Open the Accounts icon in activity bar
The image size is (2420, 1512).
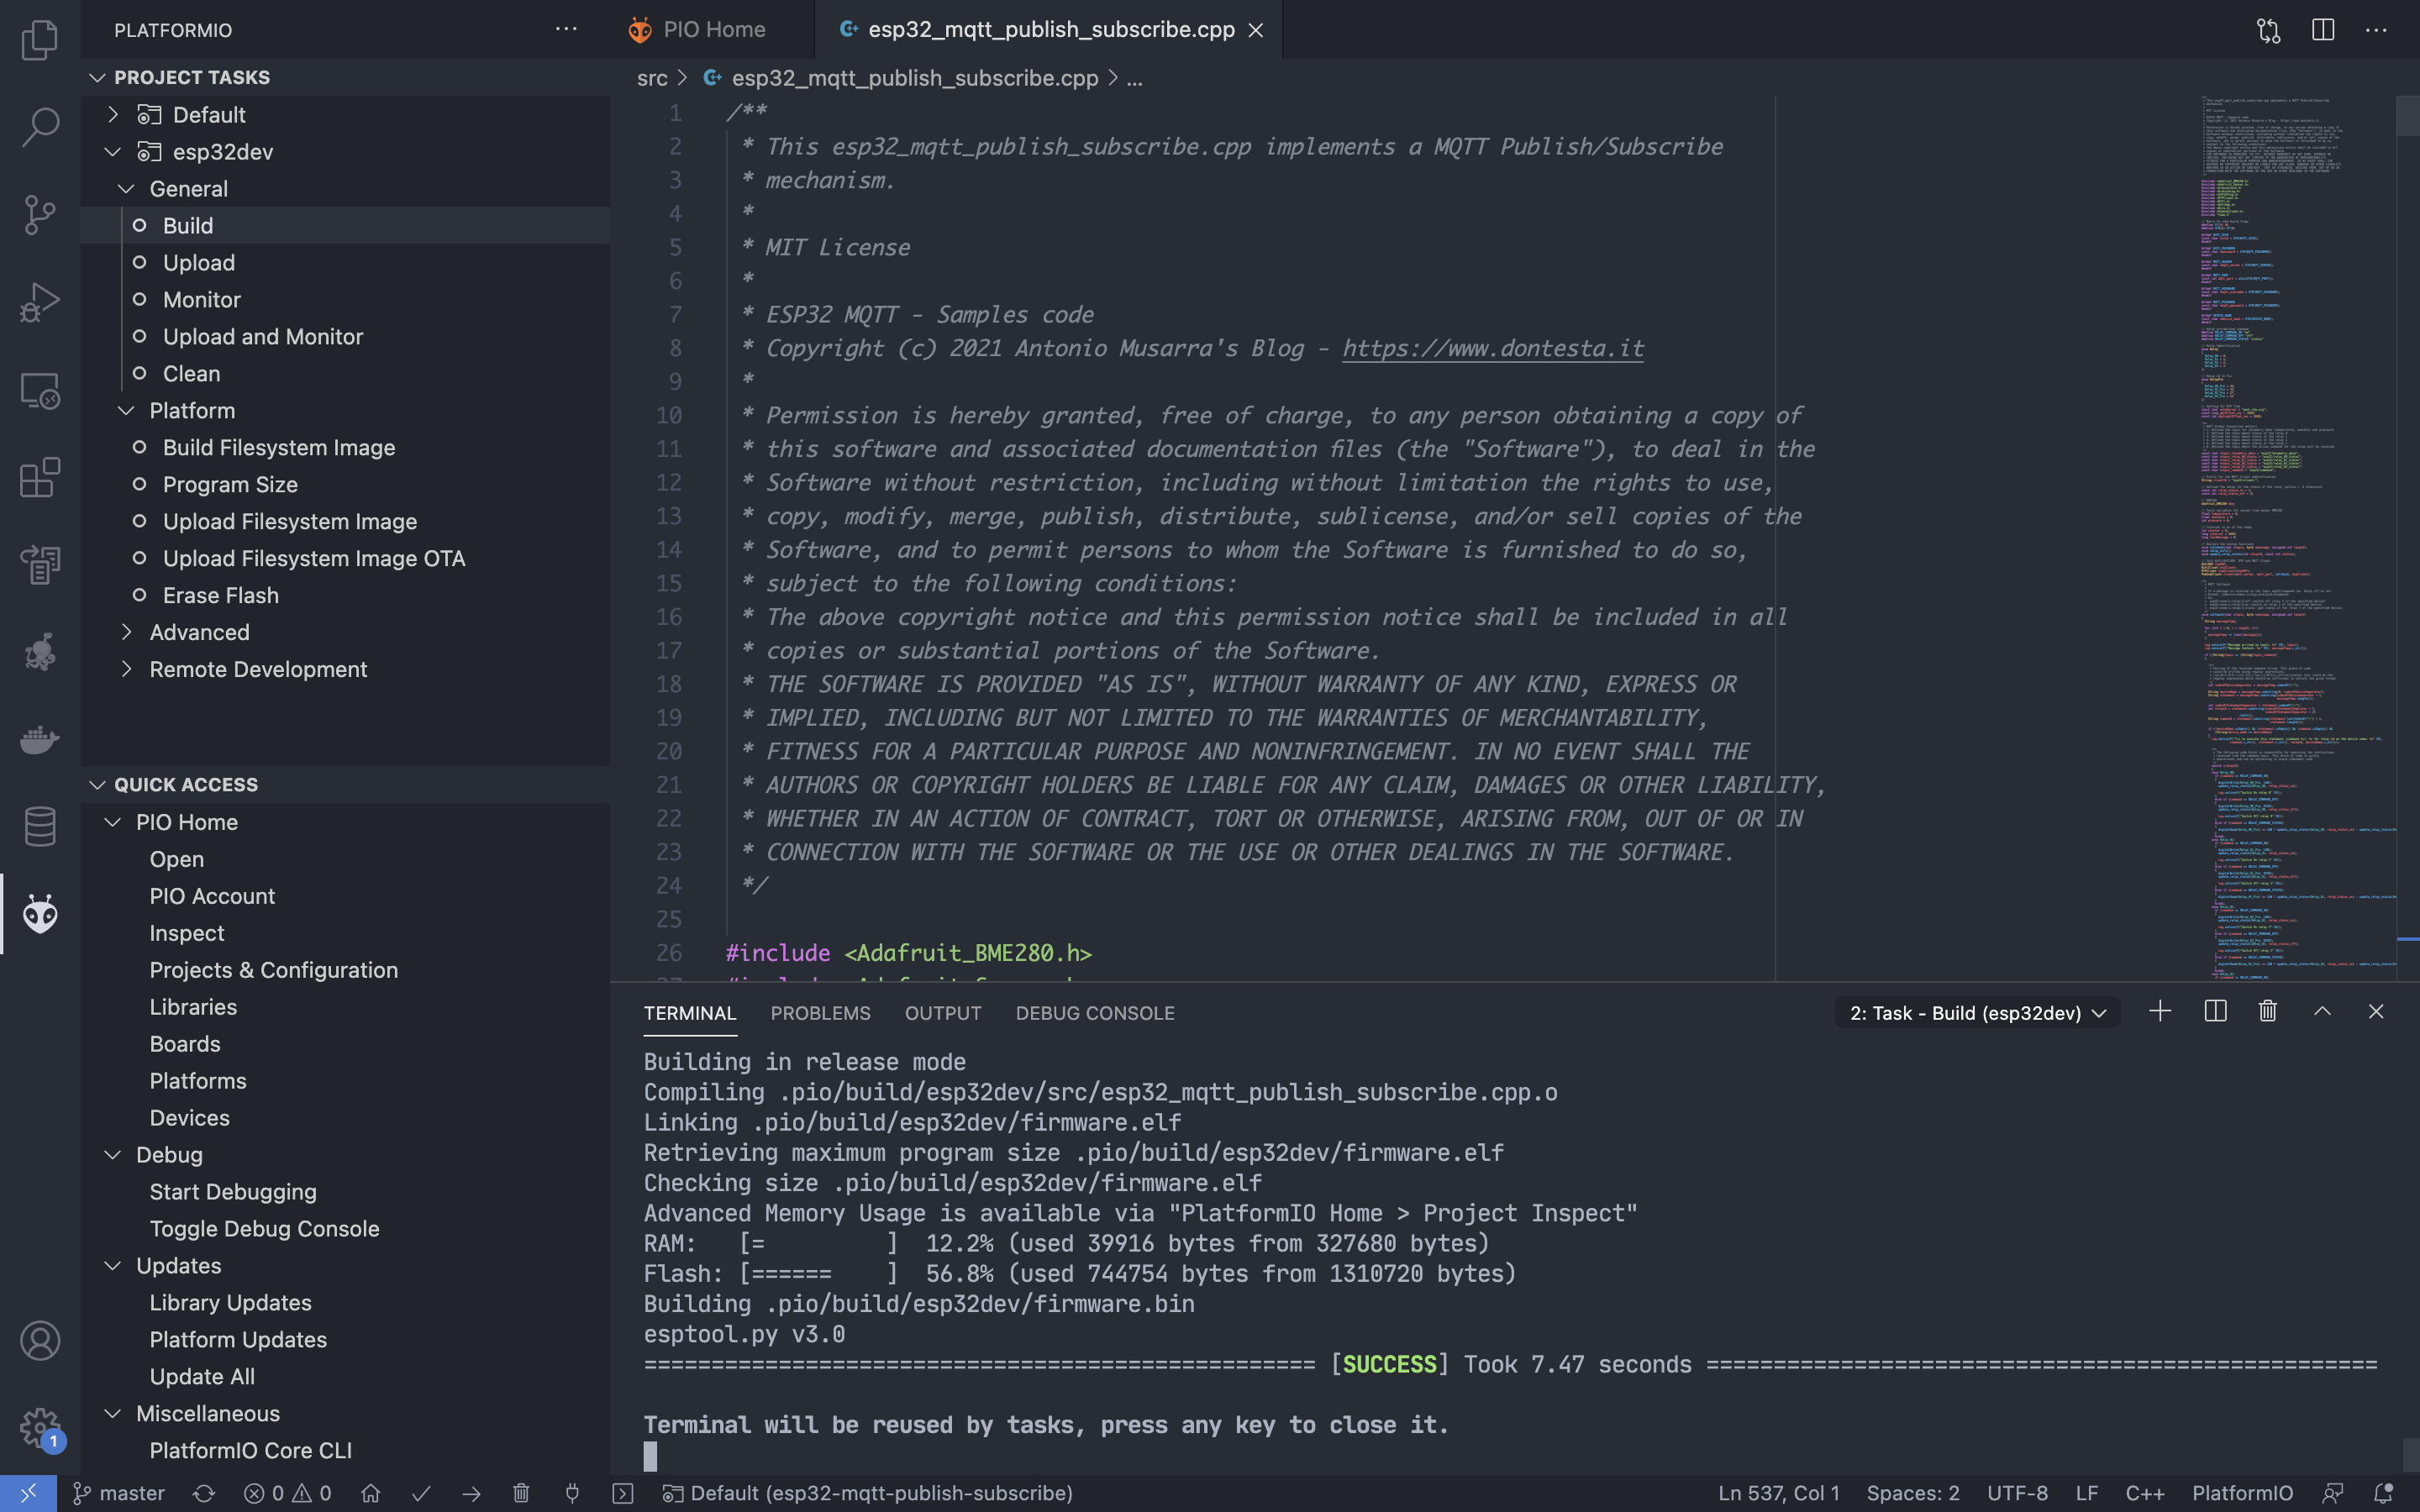(x=40, y=1340)
